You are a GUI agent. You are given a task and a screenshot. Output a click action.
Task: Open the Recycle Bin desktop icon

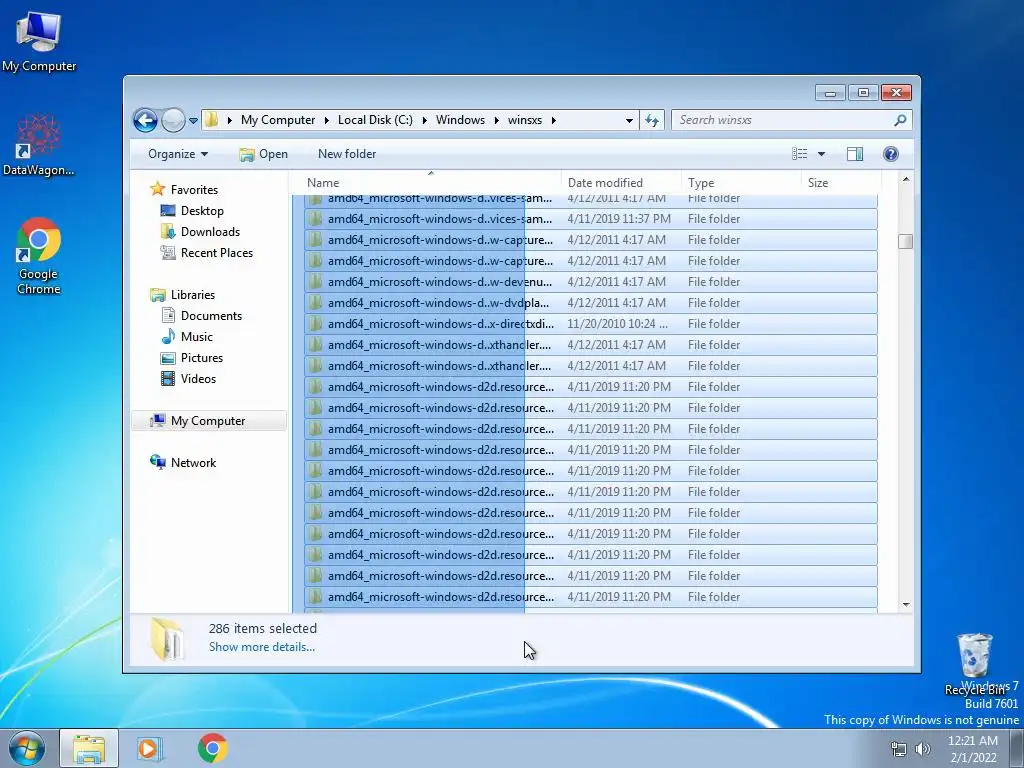click(x=974, y=664)
